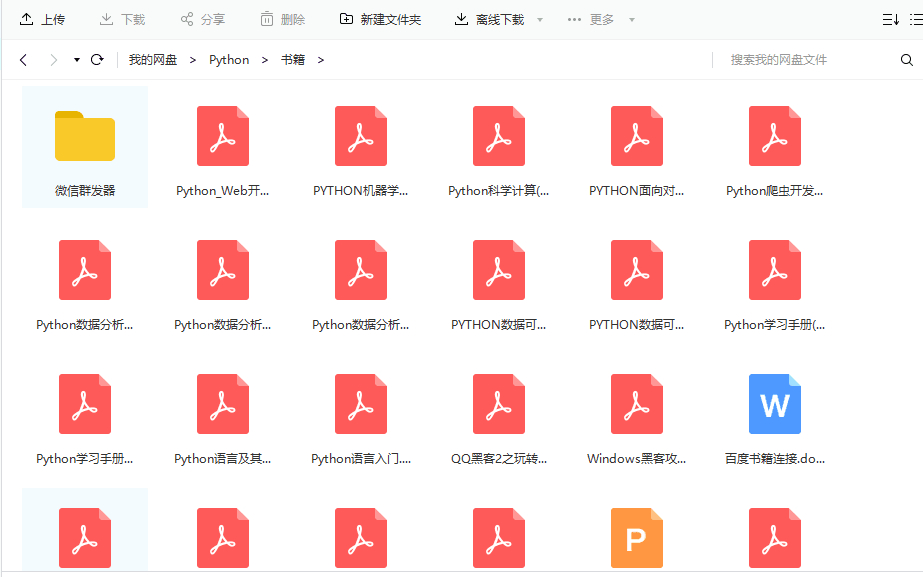Create a folder with 新建文件夹
This screenshot has width=923, height=577.
(380, 19)
